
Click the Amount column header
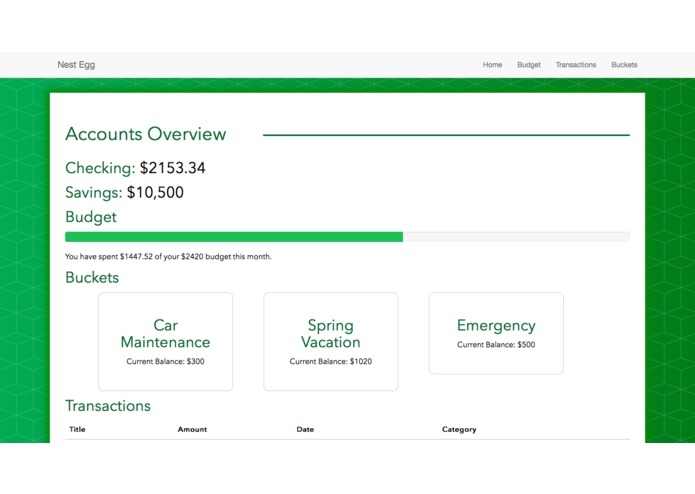pos(192,429)
